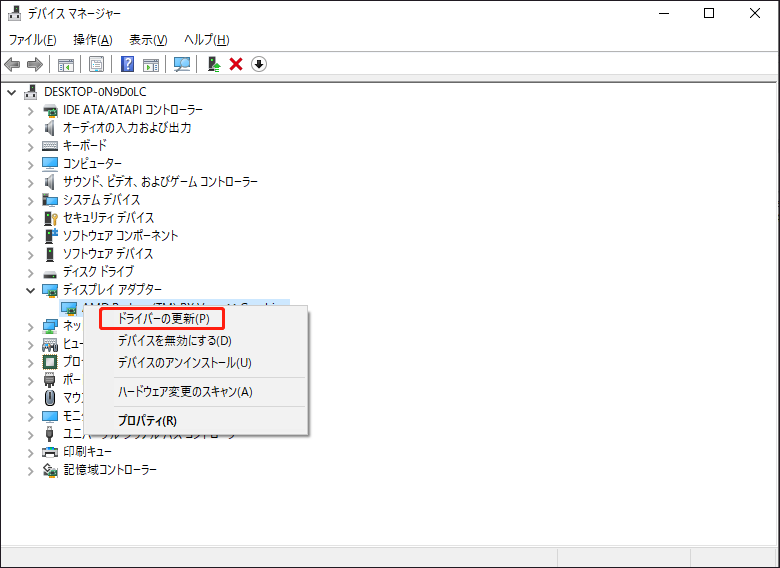Expand the セキュリティ デバイス node

click(x=31, y=218)
